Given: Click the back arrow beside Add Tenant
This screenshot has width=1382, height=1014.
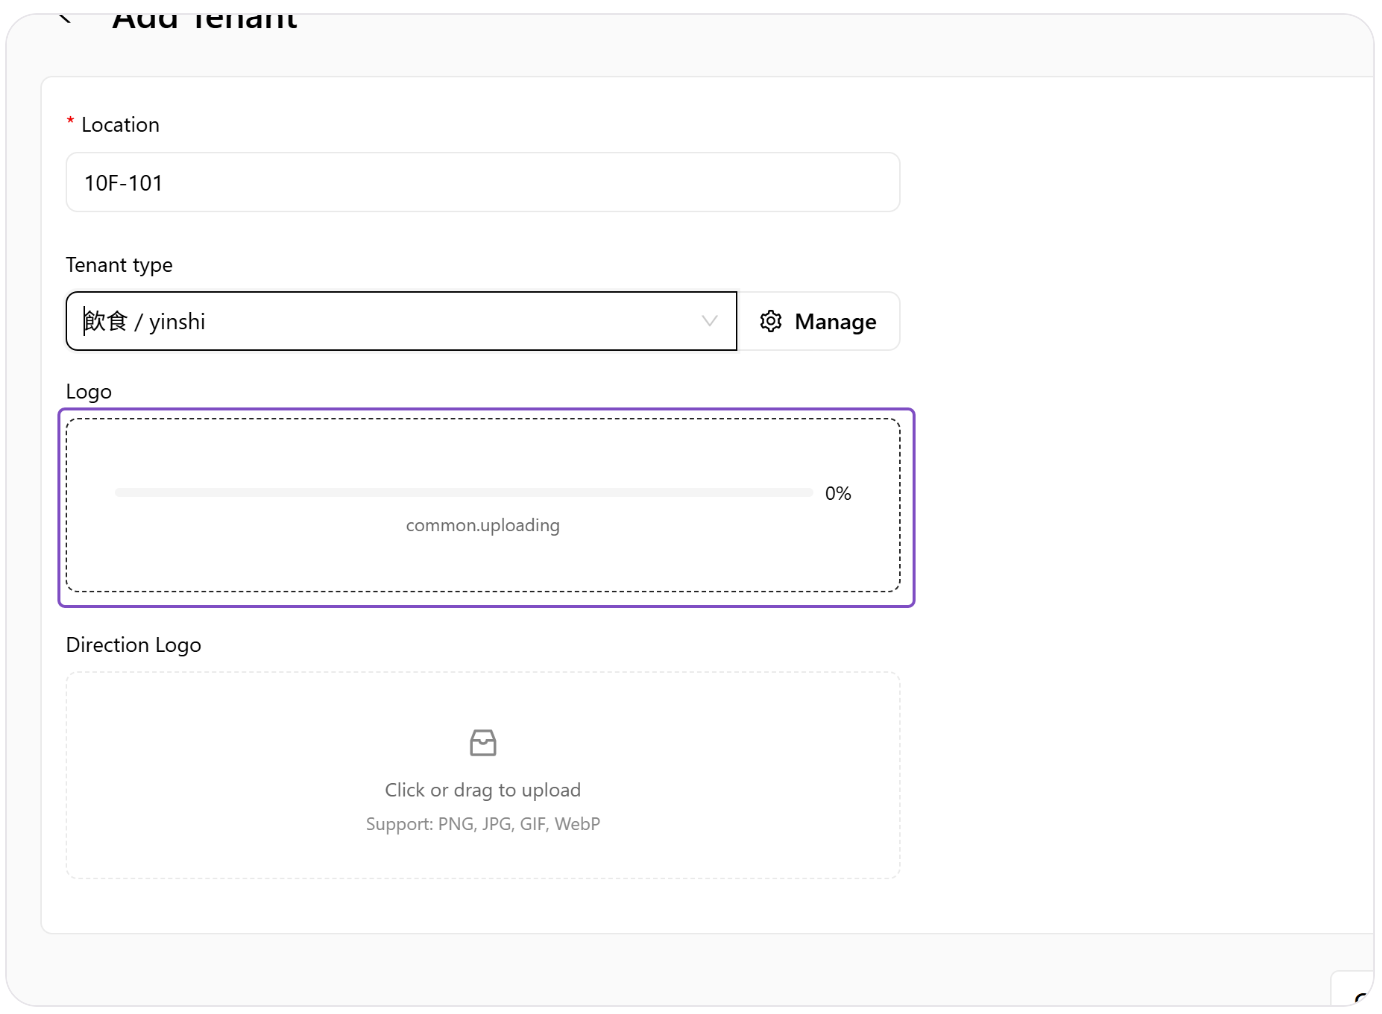Looking at the screenshot, I should point(65,17).
